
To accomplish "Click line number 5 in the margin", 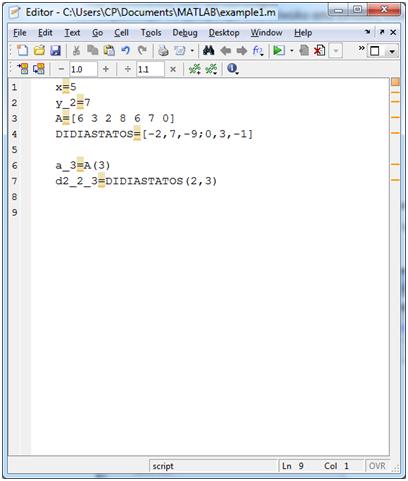I will click(14, 150).
